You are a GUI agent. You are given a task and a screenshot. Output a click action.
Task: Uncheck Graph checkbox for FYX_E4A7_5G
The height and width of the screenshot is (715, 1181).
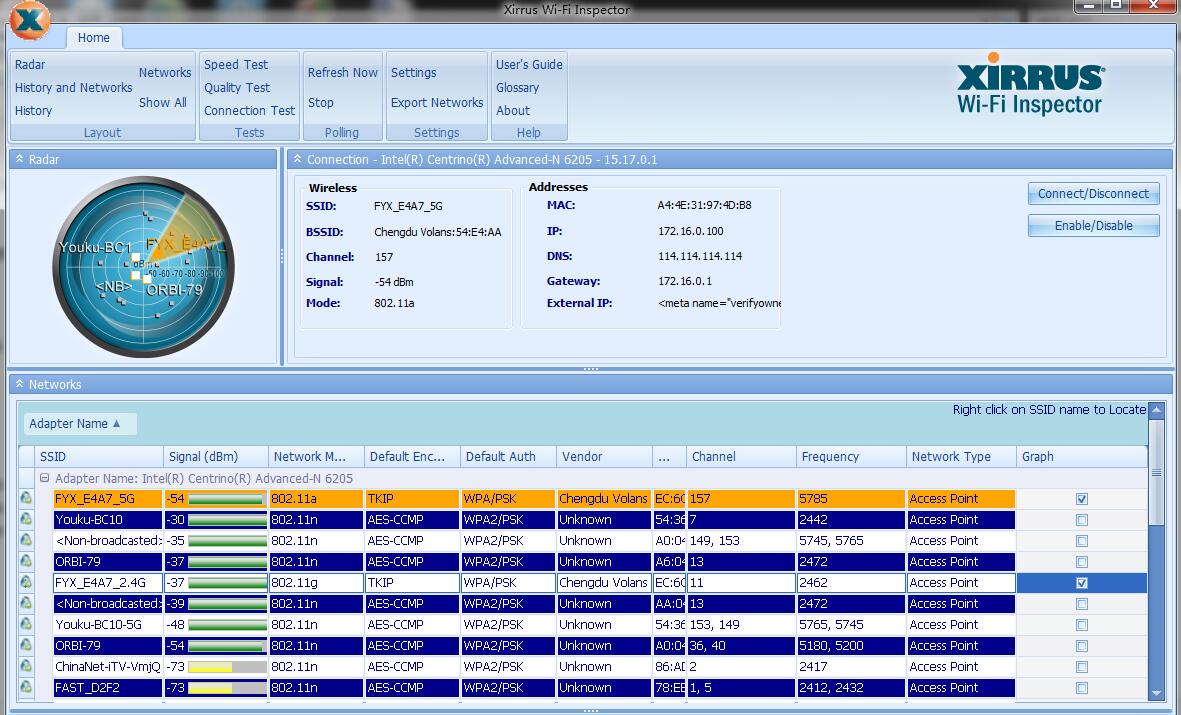click(1081, 499)
